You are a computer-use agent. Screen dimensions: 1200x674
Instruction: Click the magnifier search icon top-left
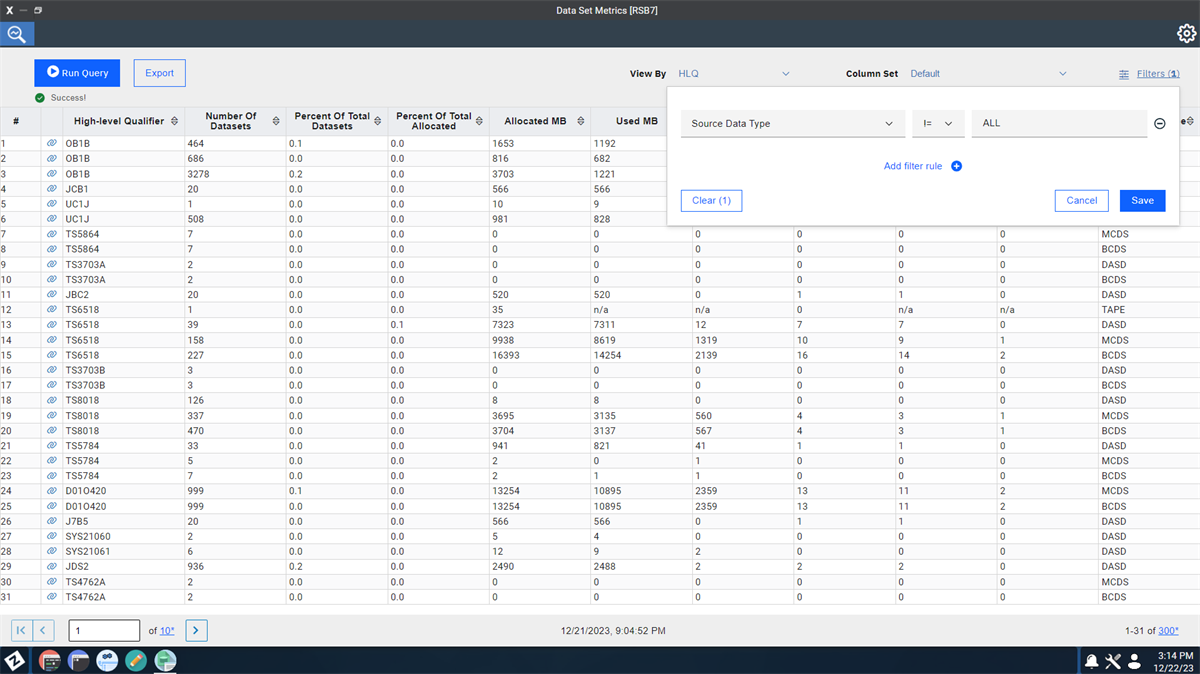(17, 34)
